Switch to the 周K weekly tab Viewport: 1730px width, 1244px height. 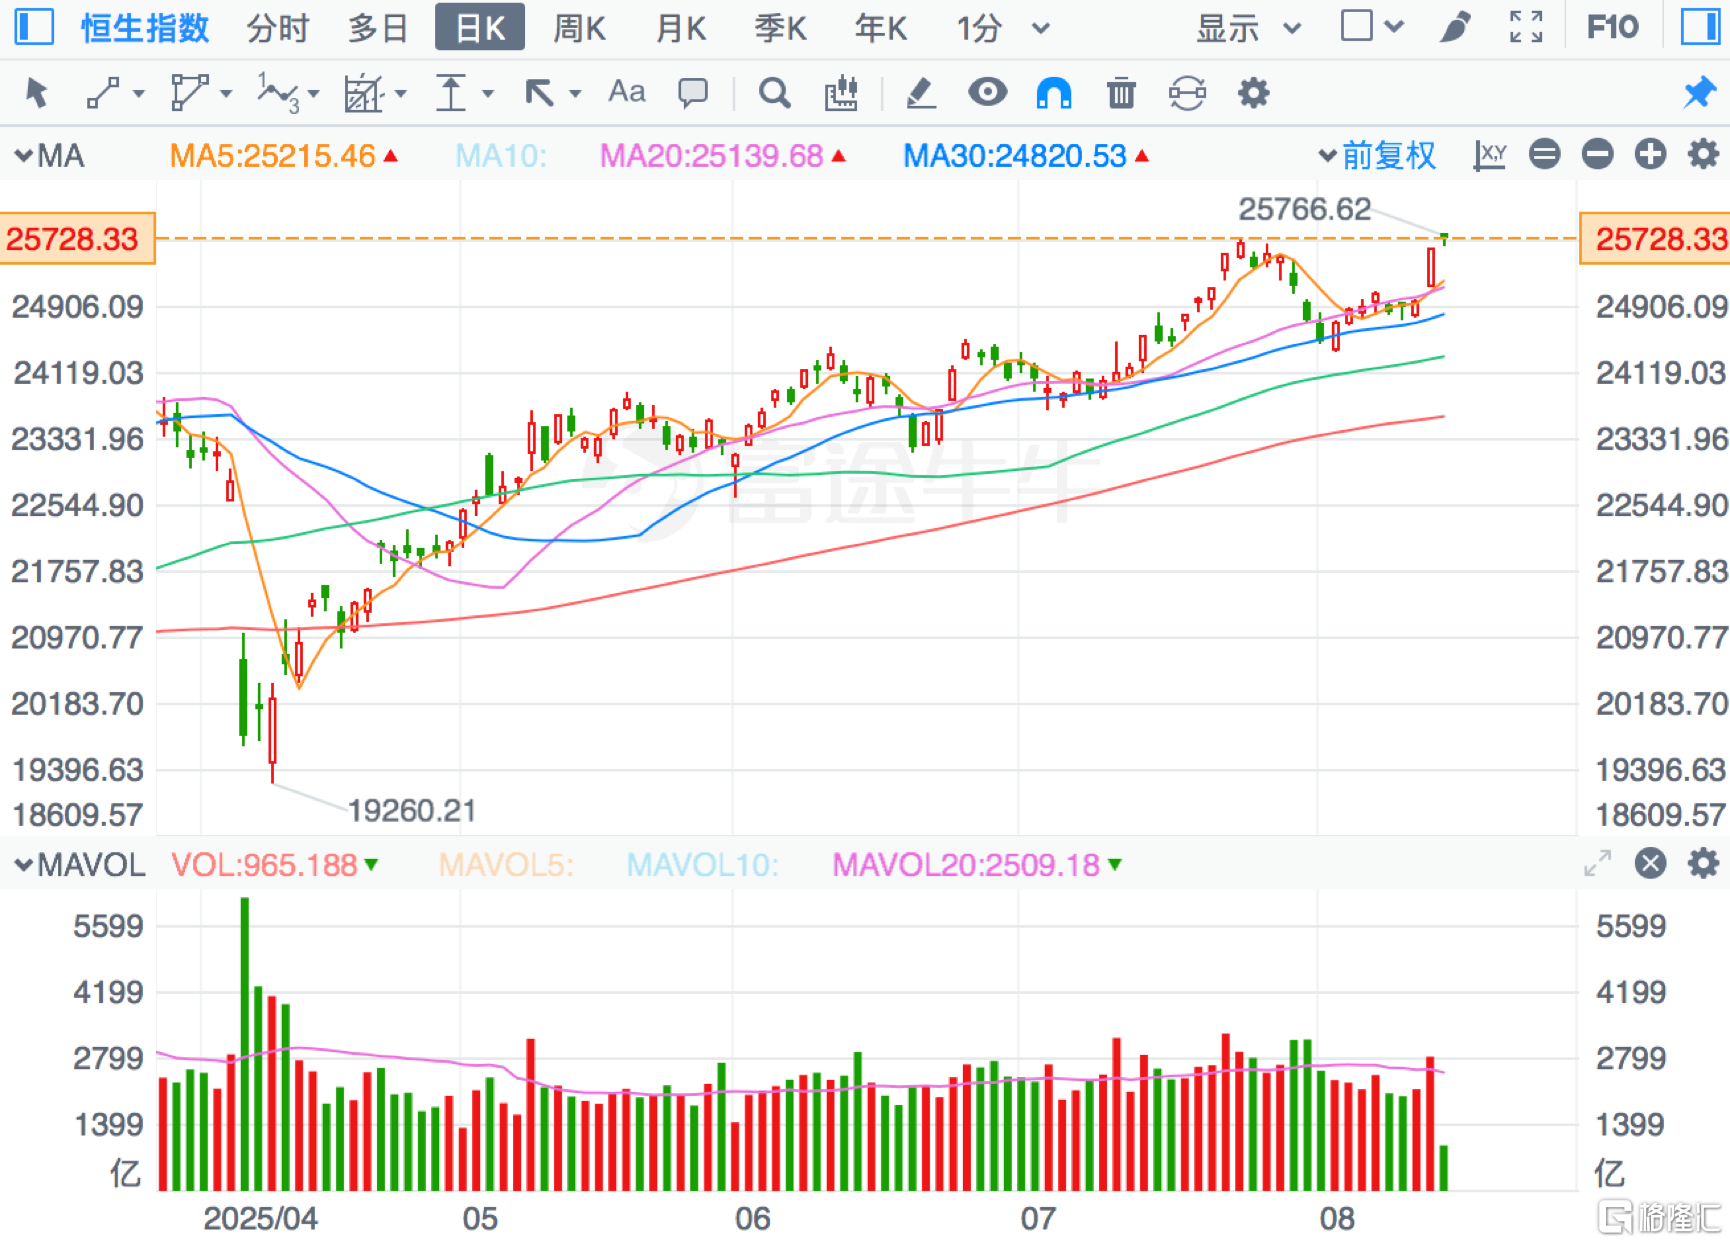click(x=579, y=28)
